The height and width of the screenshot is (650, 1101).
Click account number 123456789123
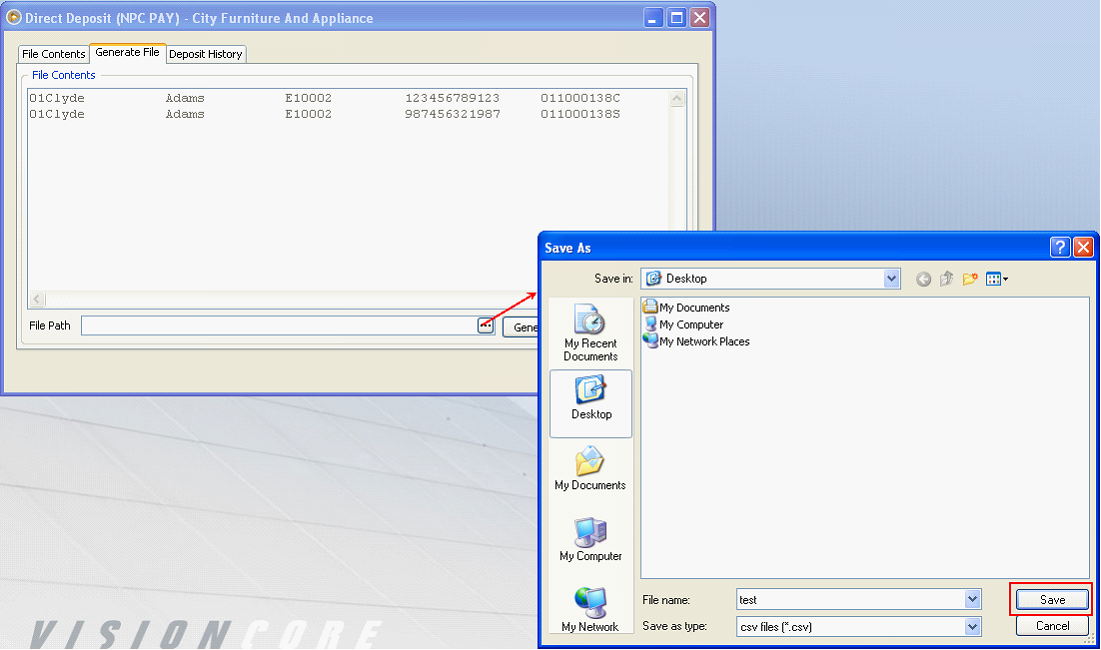click(x=452, y=98)
